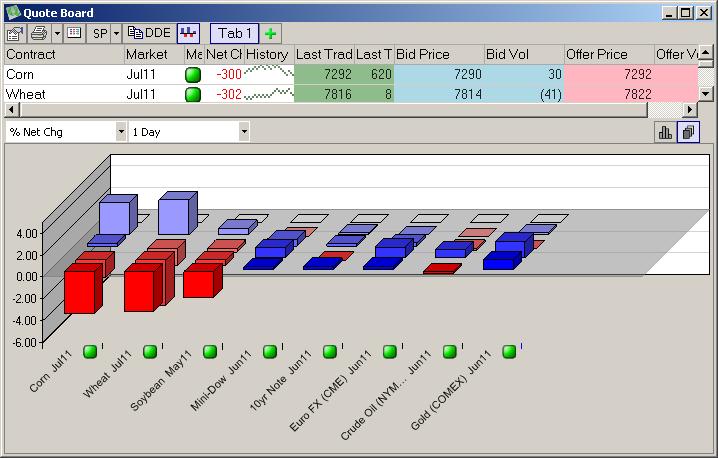Click the printer icon
Viewport: 718px width, 458px height.
tap(37, 33)
